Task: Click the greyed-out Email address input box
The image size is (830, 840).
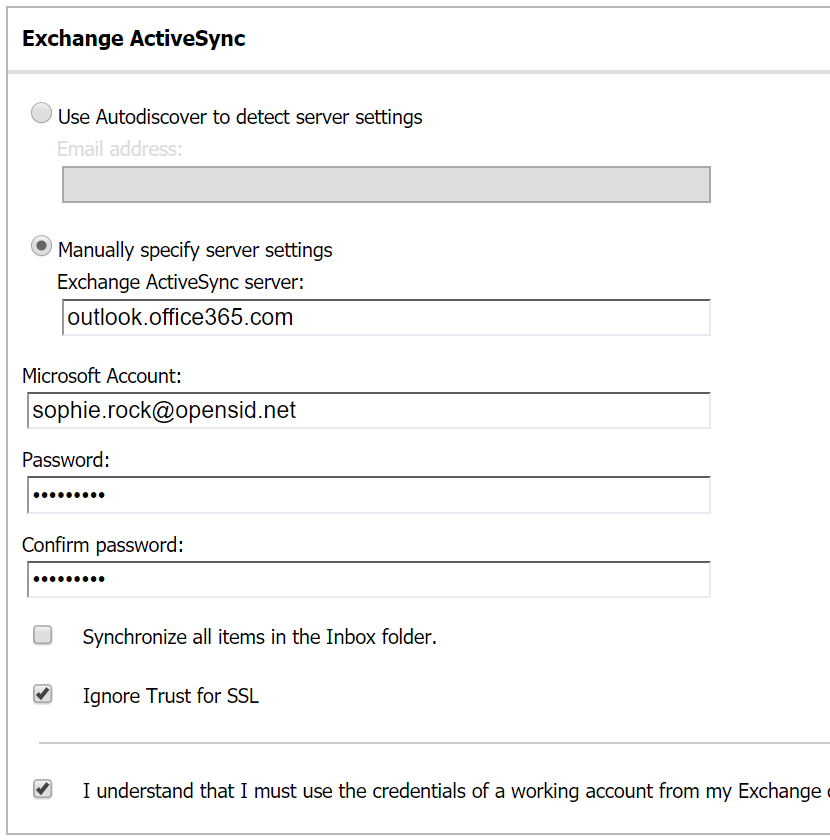Action: 386,185
